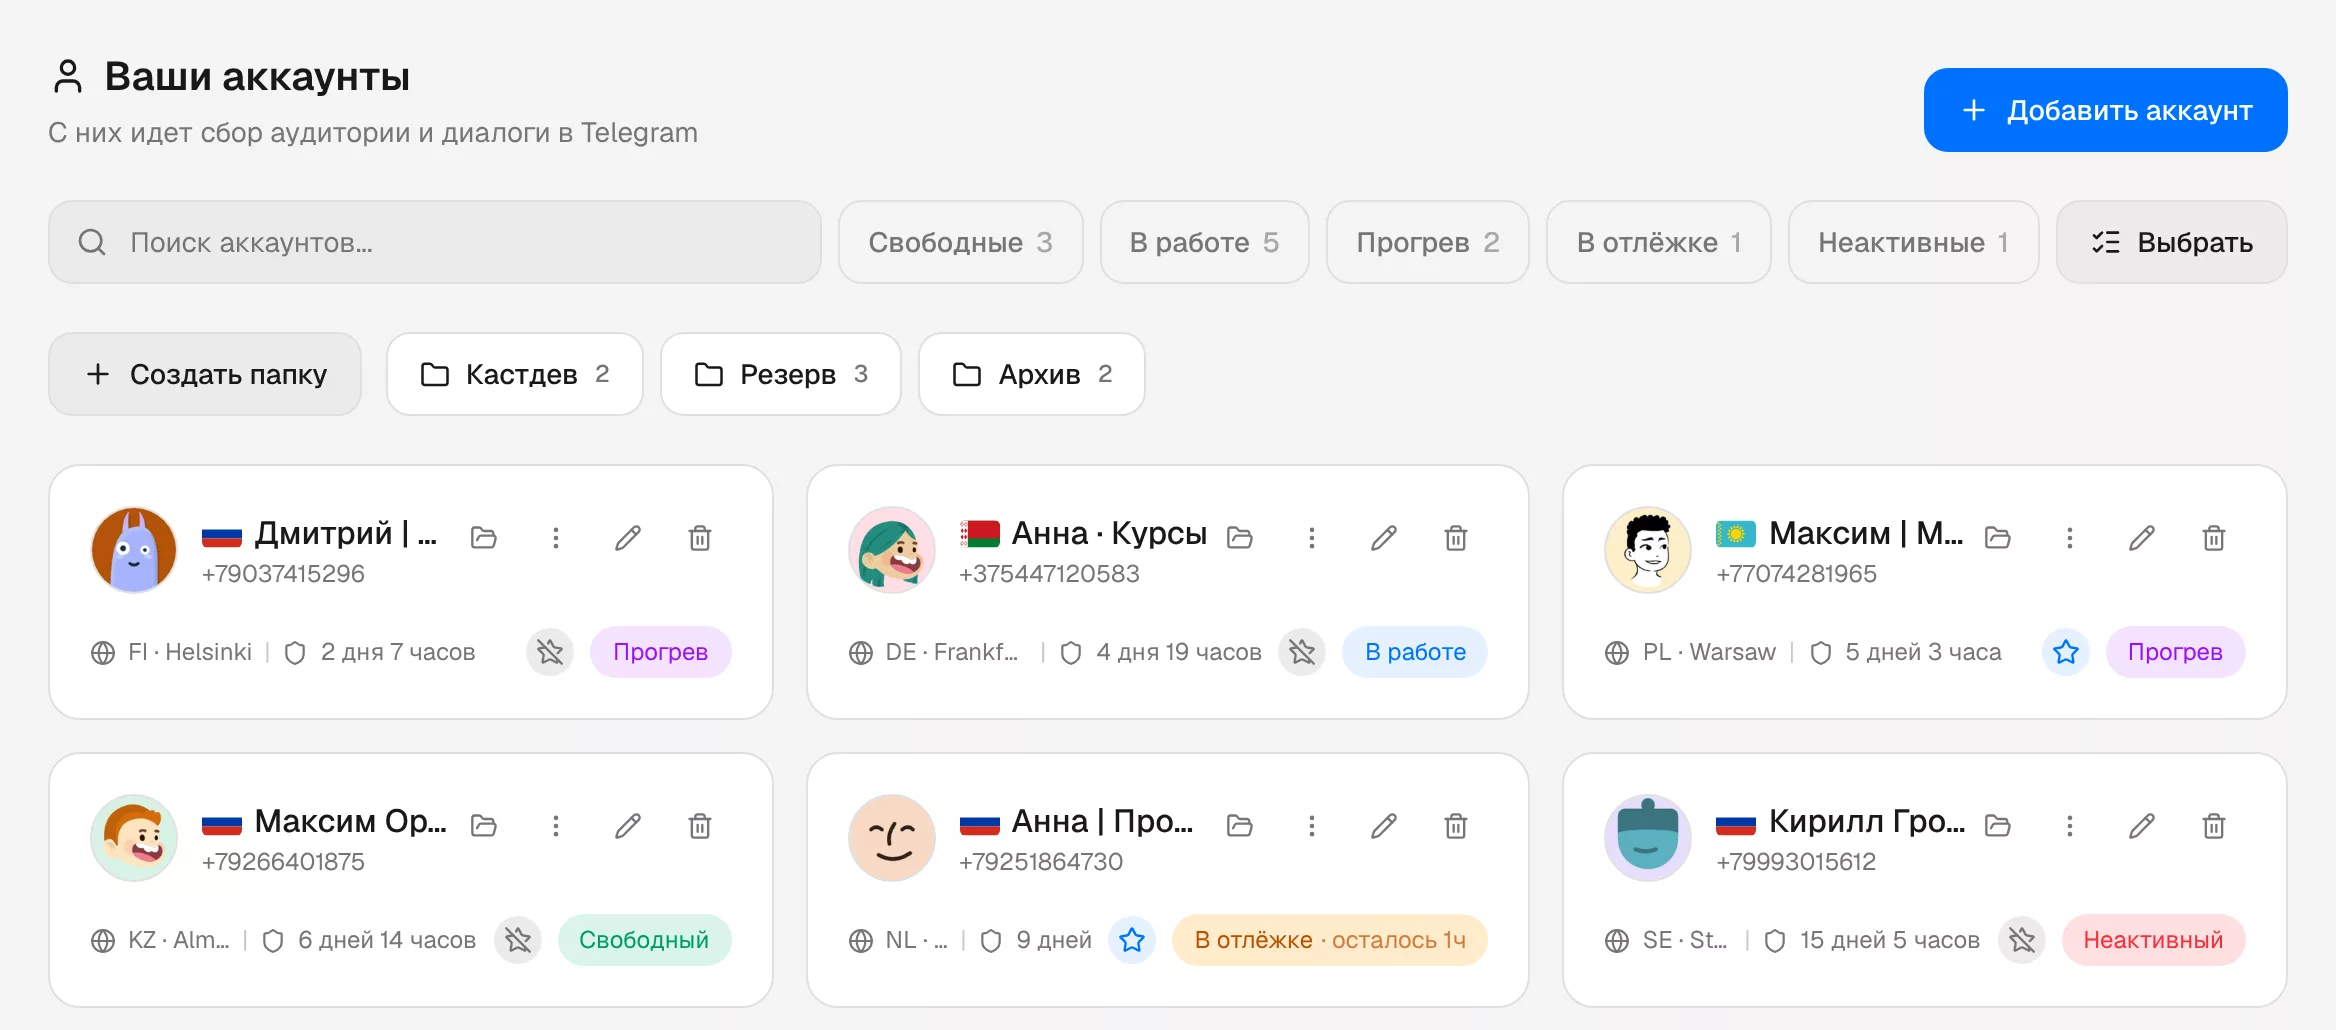Filter by В работе accounts
Screen dimensions: 2336x1030
(1204, 242)
